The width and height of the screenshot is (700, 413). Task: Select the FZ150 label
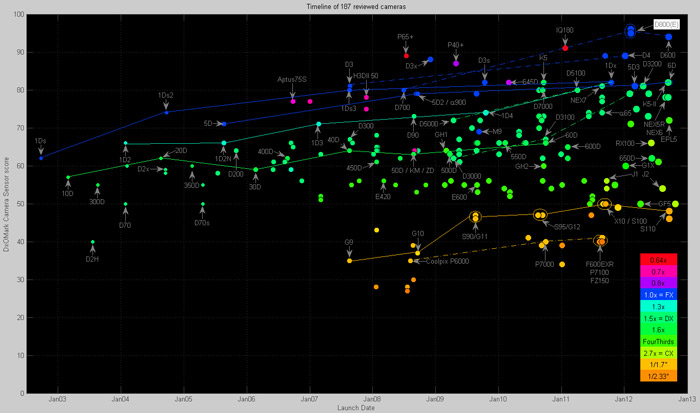600,280
